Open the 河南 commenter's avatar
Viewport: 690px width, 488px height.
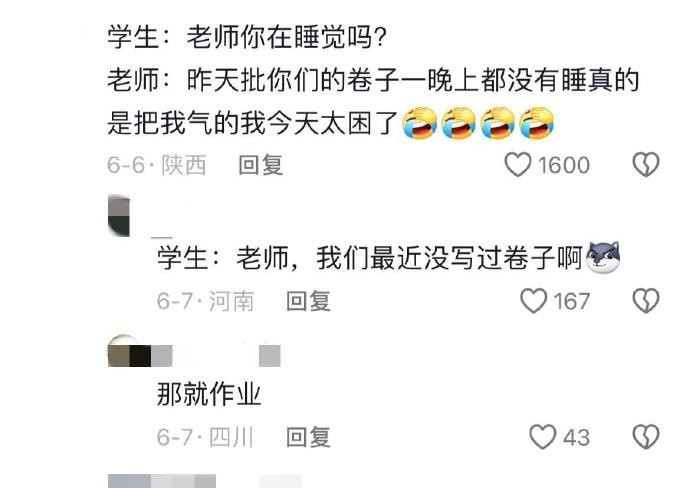pyautogui.click(x=119, y=216)
